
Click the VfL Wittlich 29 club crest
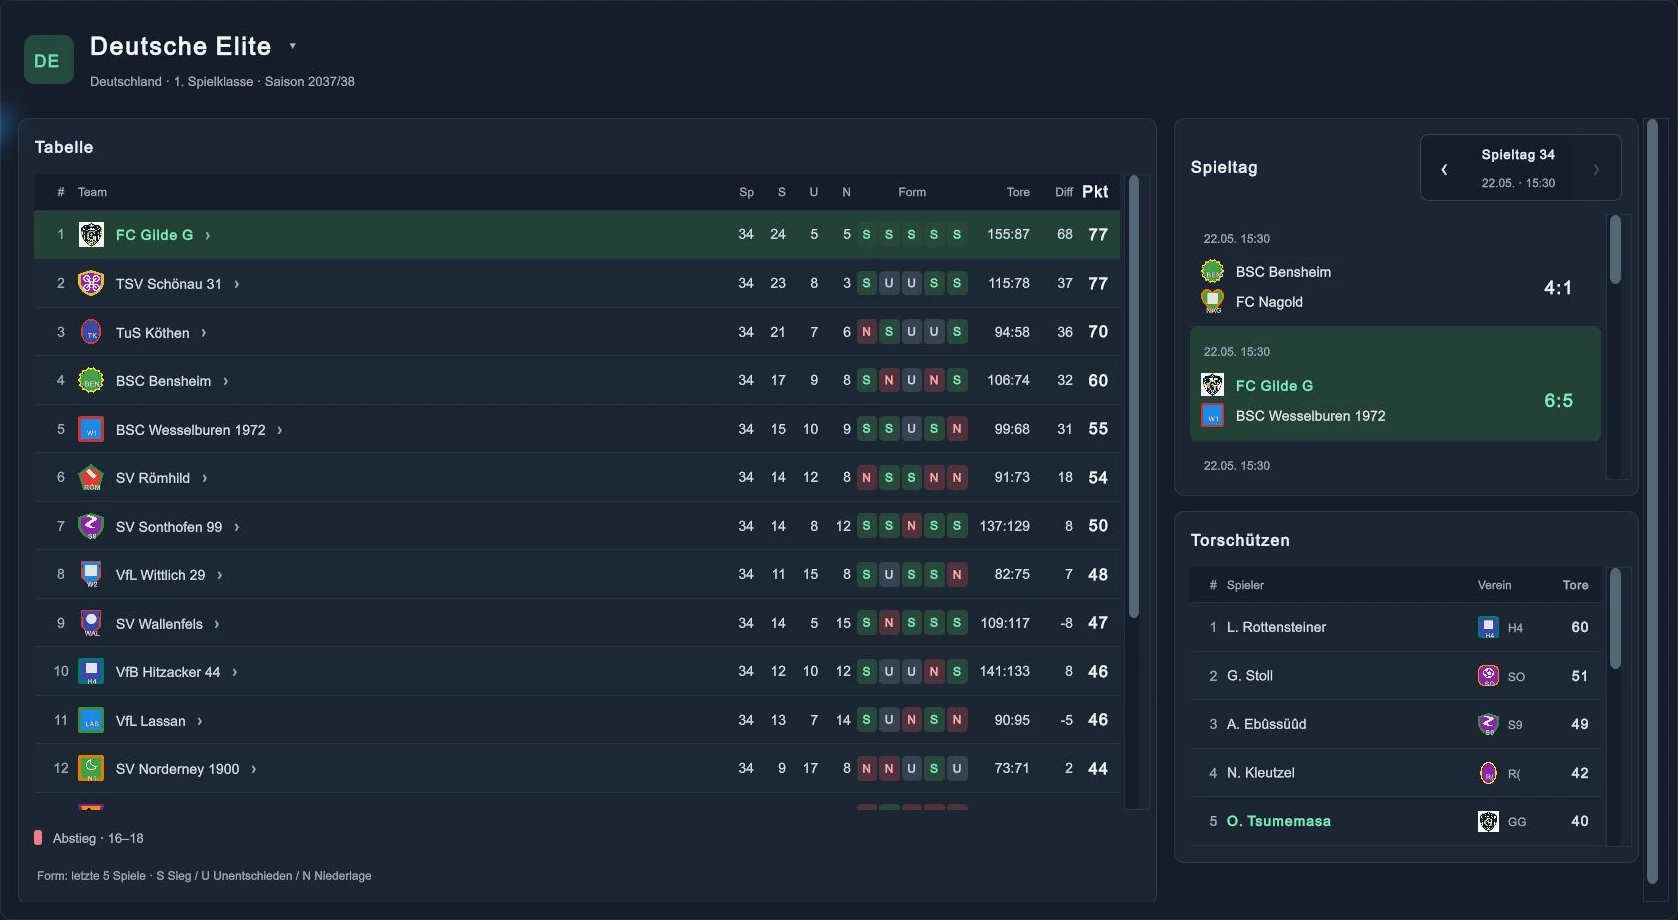click(91, 575)
